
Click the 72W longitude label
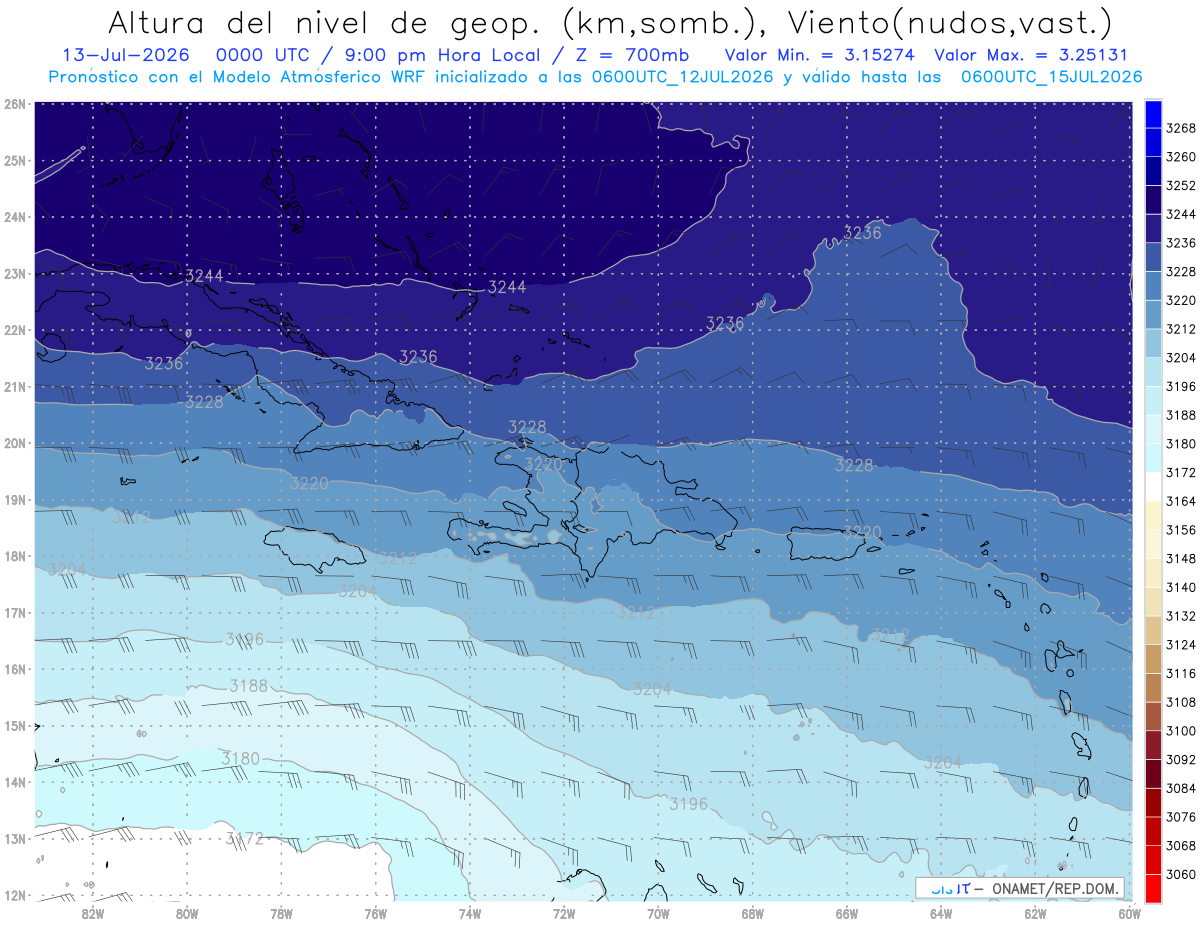pyautogui.click(x=564, y=913)
